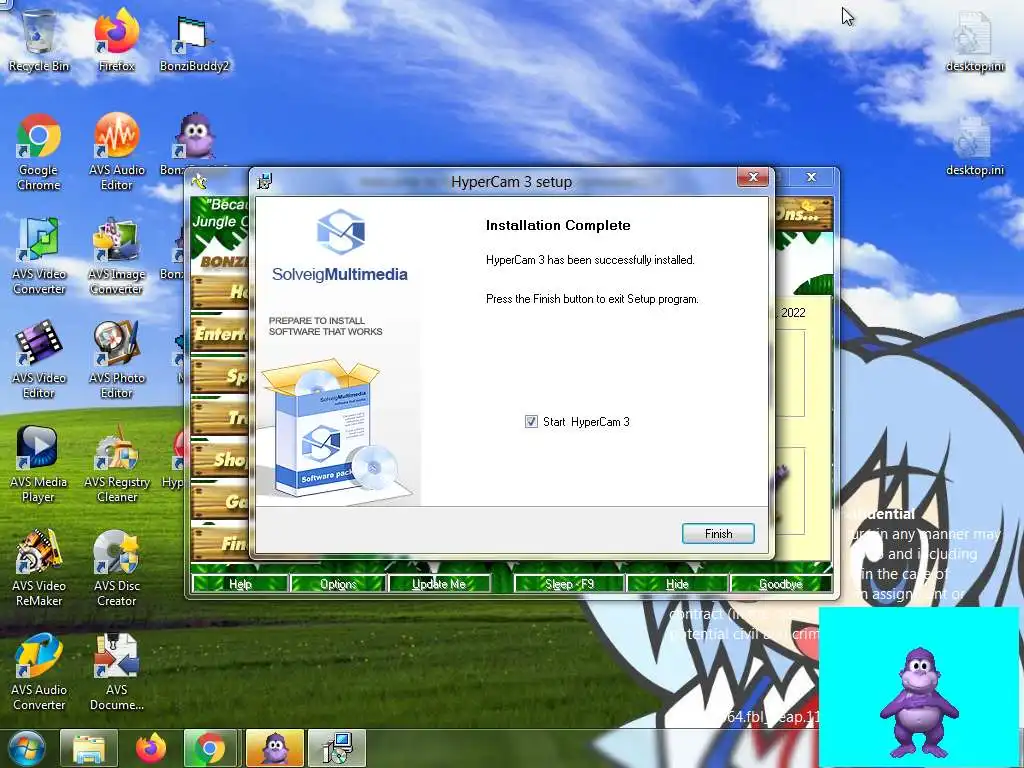Viewport: 1024px width, 768px height.
Task: Switch to BonziBuddy taskbar icon
Action: click(275, 748)
